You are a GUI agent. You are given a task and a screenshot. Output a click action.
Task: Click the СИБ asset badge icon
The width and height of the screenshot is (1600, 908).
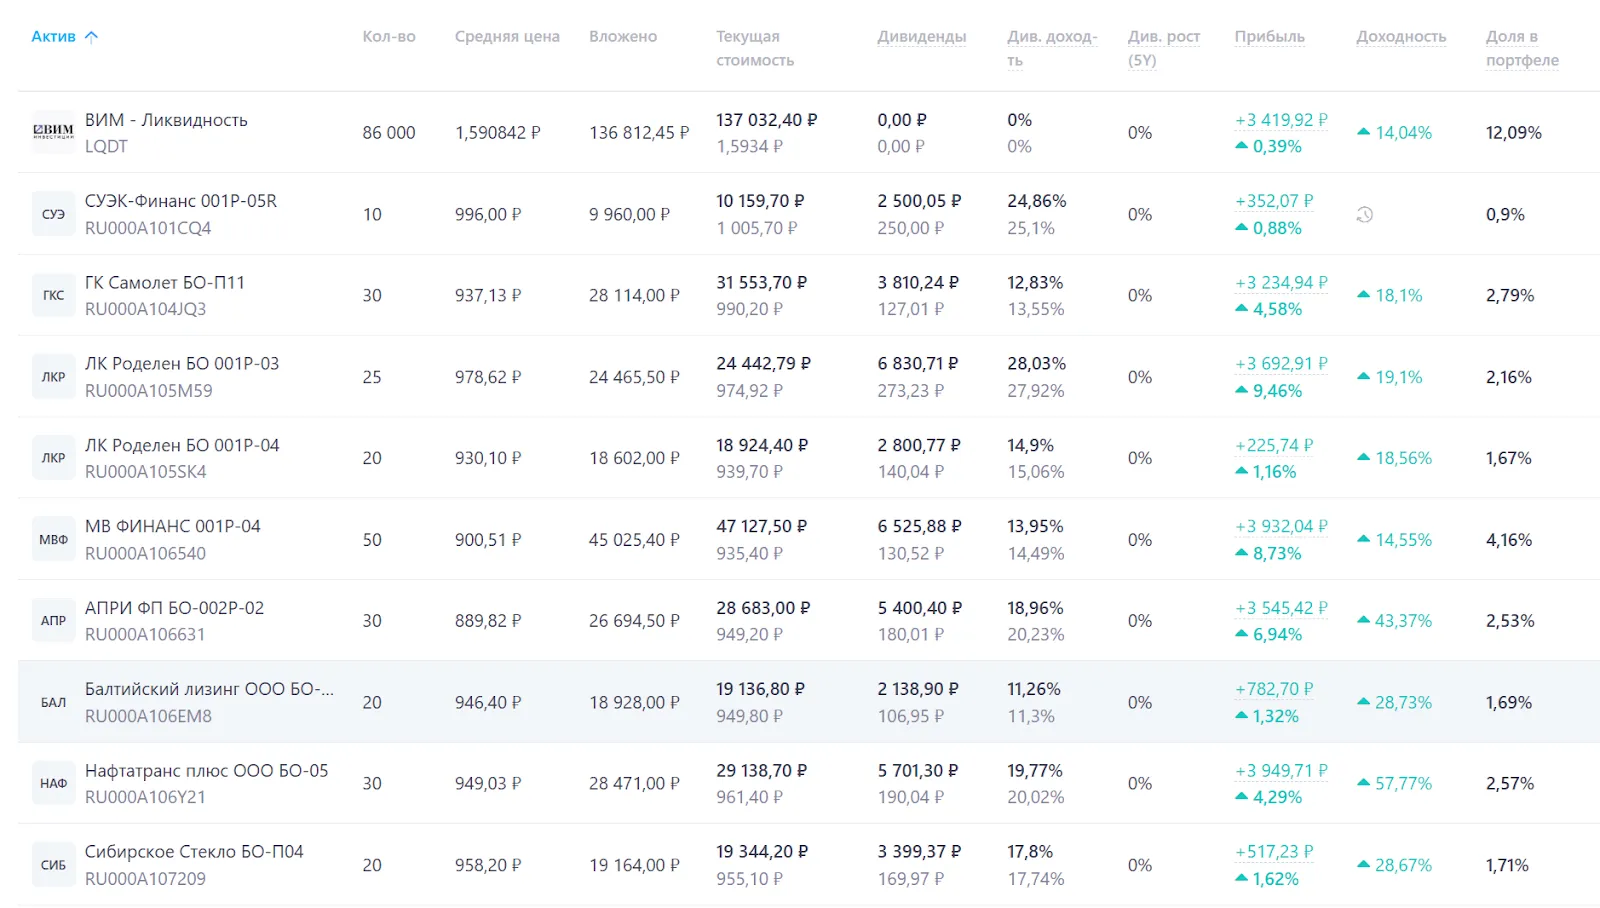click(x=53, y=865)
